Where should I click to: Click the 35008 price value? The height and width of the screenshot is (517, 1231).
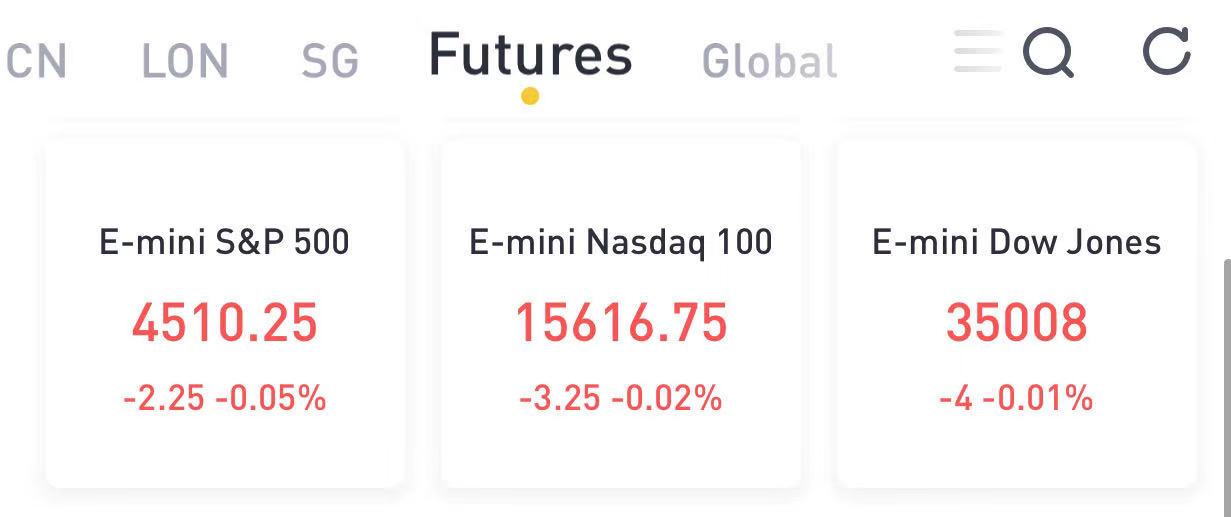tap(1017, 323)
